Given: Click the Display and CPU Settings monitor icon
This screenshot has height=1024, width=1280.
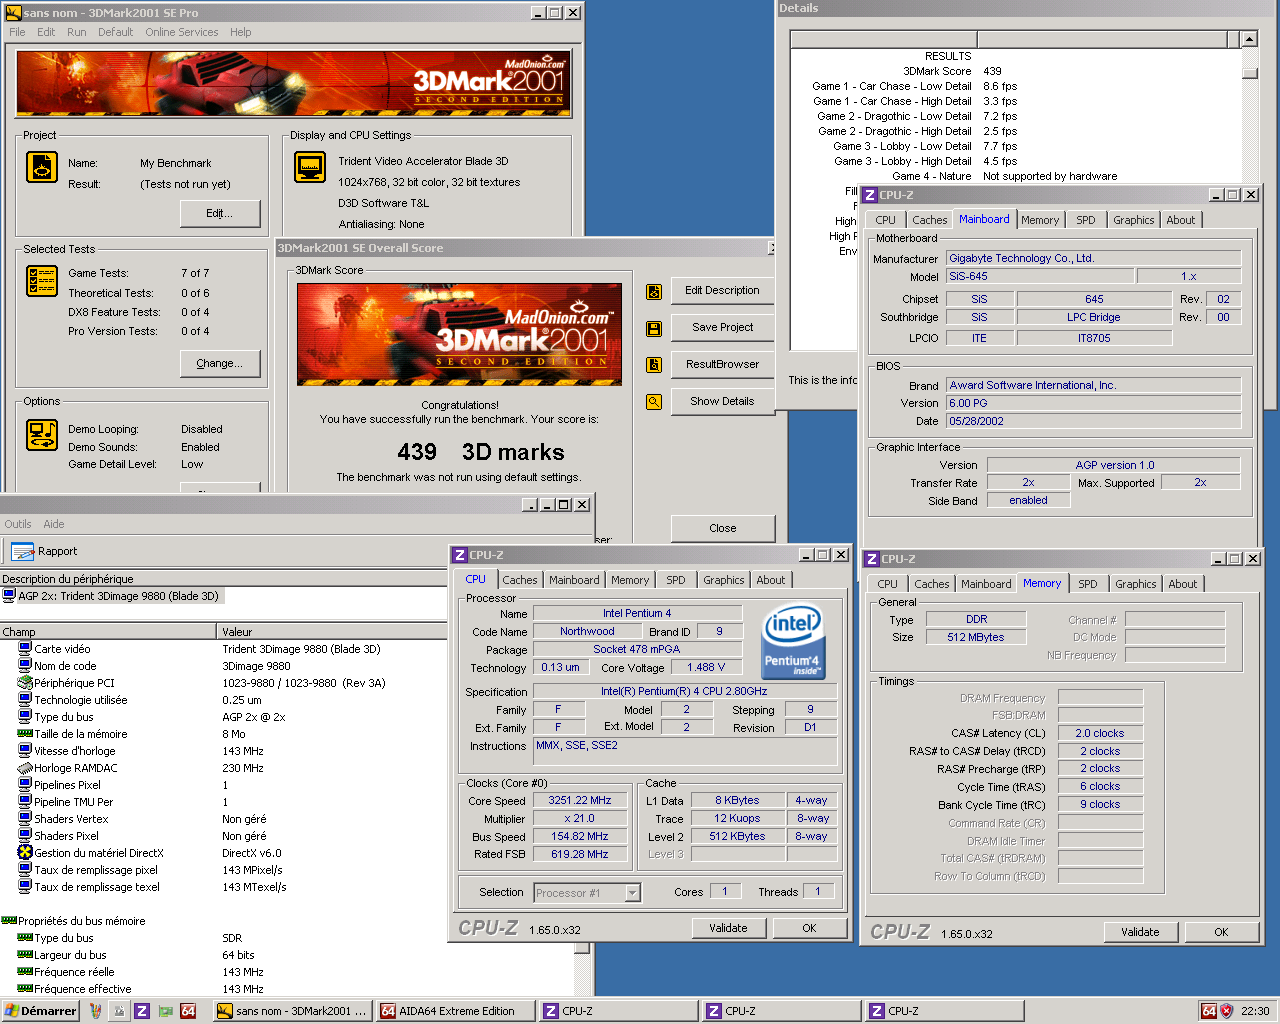Looking at the screenshot, I should (310, 167).
